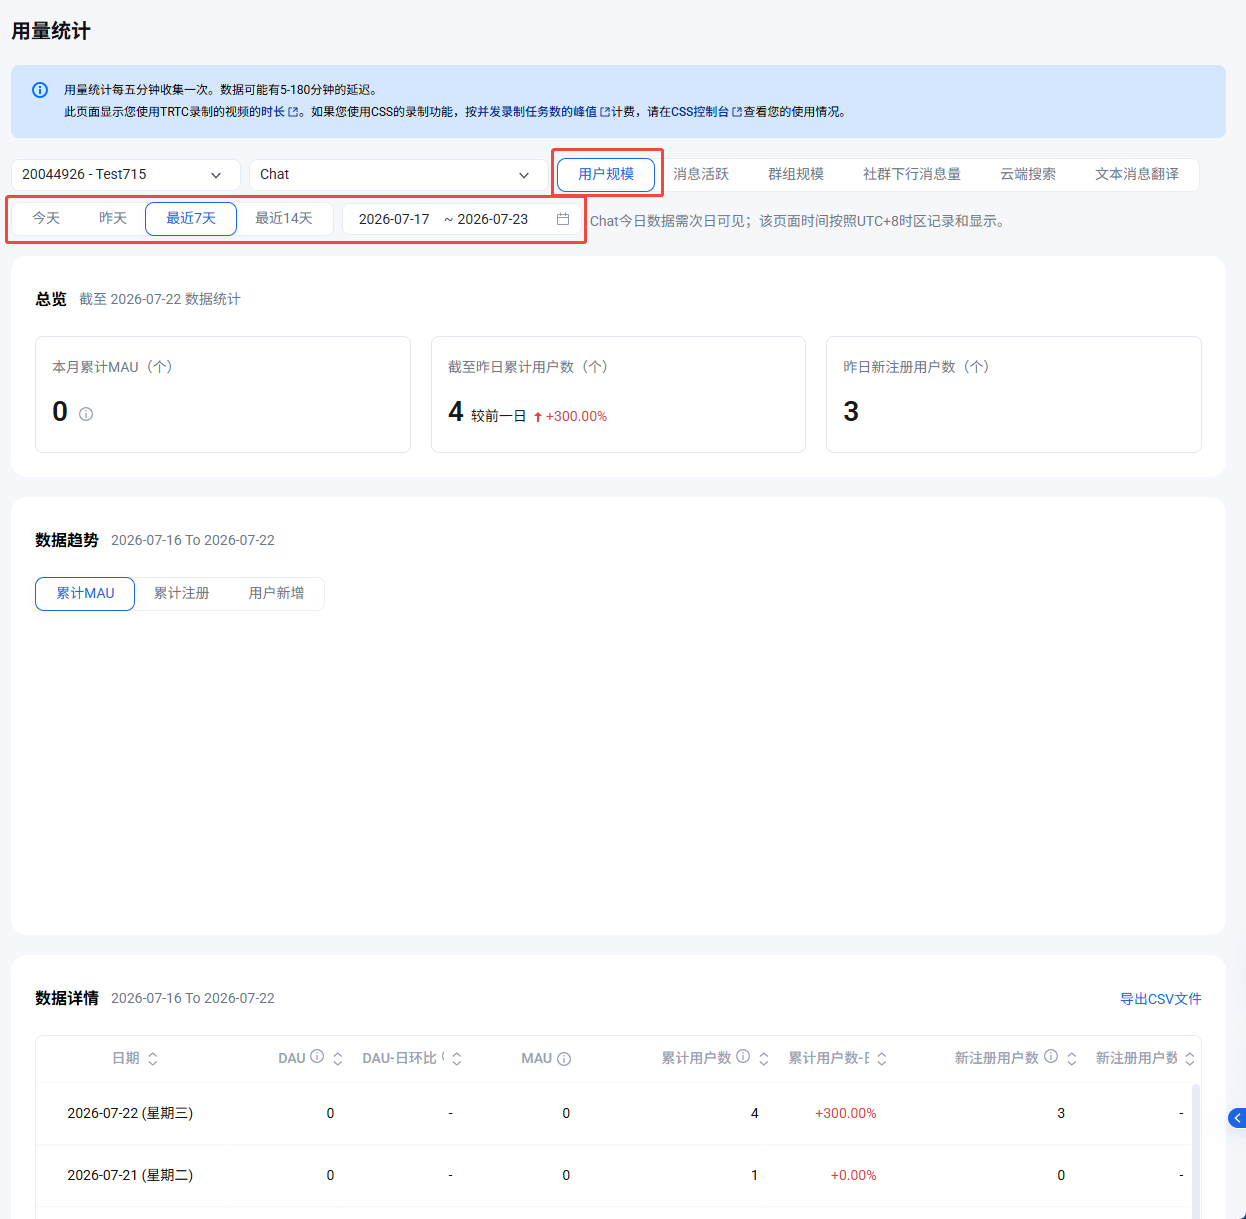This screenshot has width=1246, height=1219.
Task: Click the +300.00% value in the table row
Action: 846,1113
